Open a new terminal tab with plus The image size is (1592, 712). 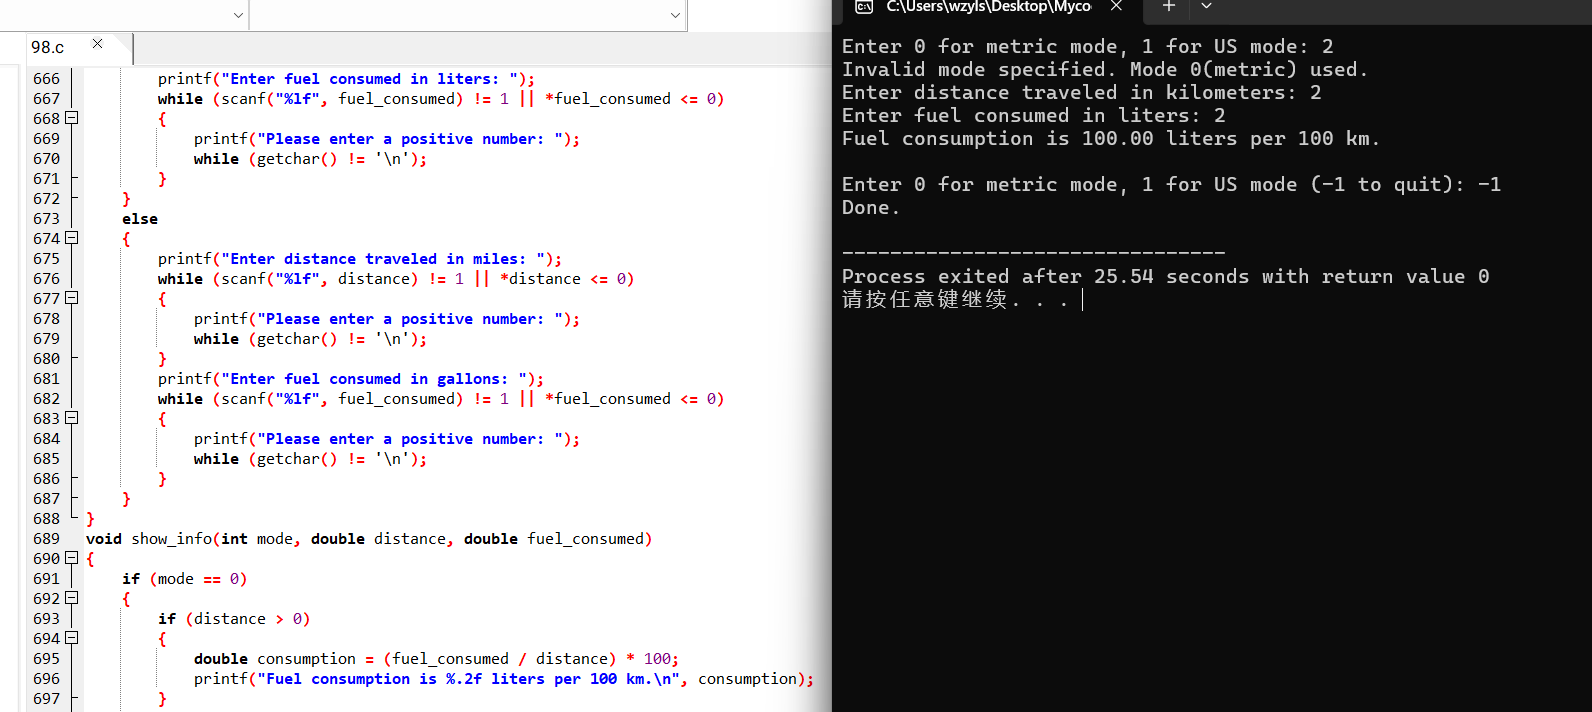pyautogui.click(x=1168, y=6)
